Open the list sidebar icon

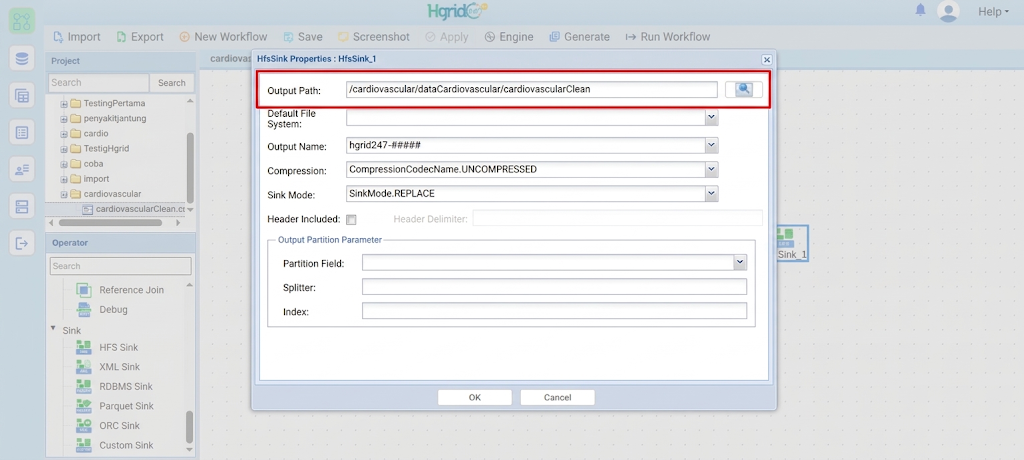click(22, 133)
